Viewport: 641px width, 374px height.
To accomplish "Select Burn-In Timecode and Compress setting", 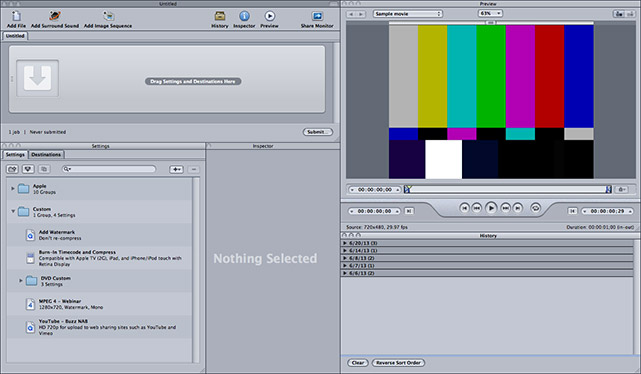I will click(99, 258).
